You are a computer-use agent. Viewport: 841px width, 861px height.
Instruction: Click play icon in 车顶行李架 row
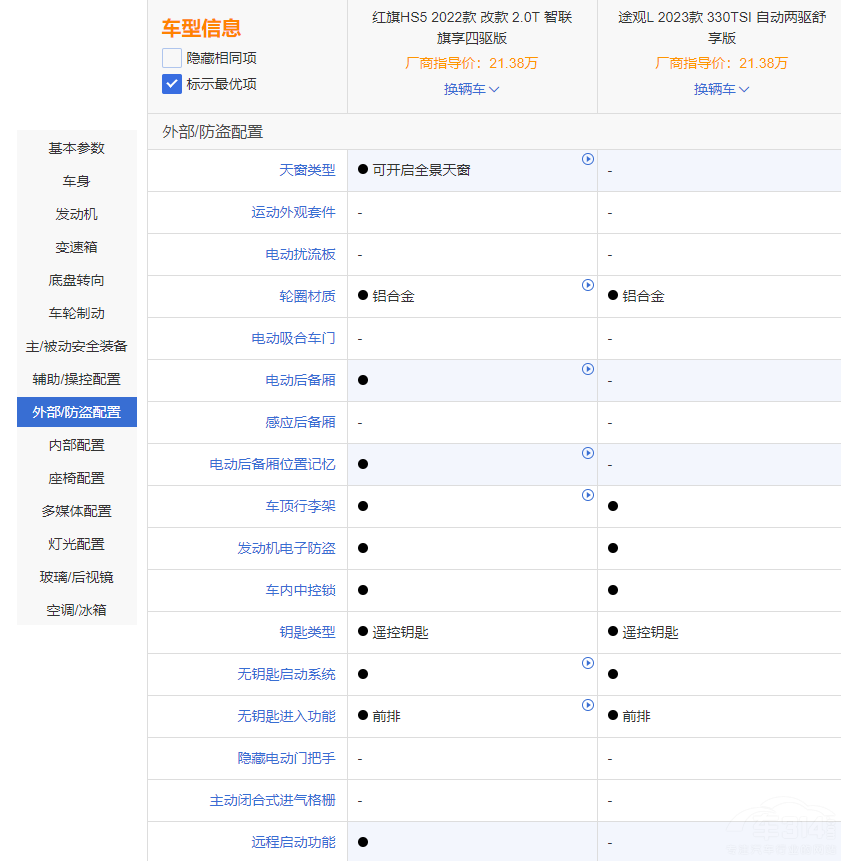click(588, 495)
